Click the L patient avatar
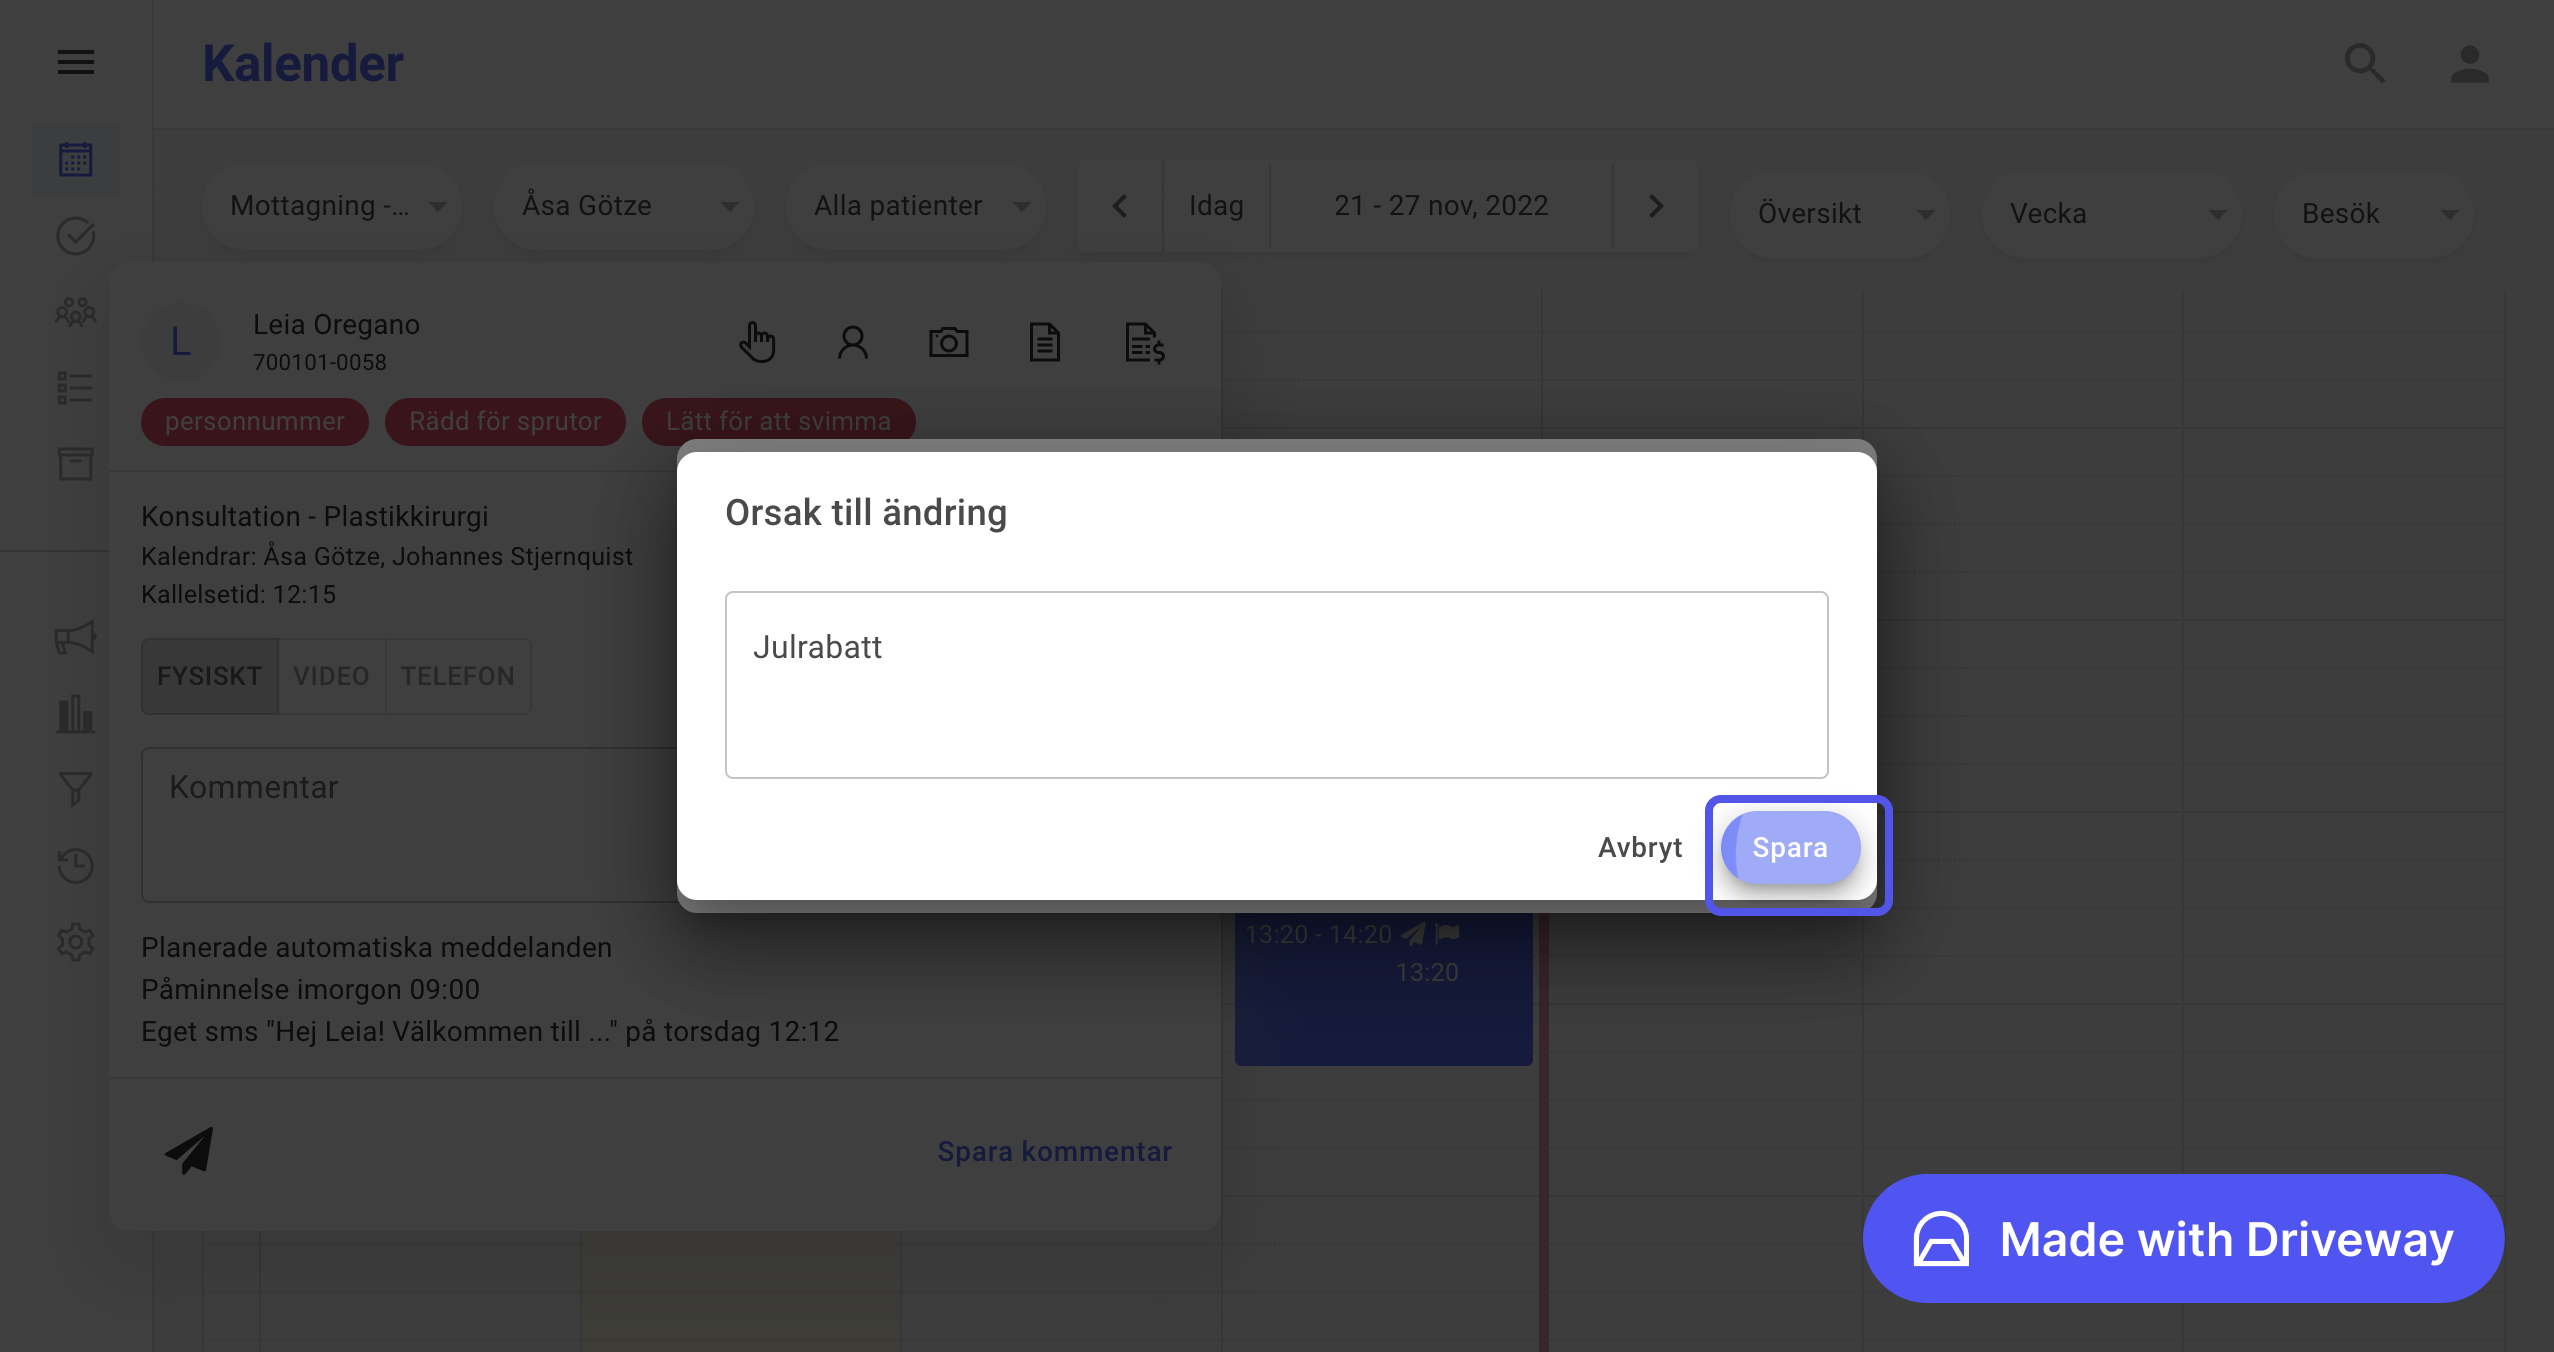2554x1352 pixels. pyautogui.click(x=181, y=342)
